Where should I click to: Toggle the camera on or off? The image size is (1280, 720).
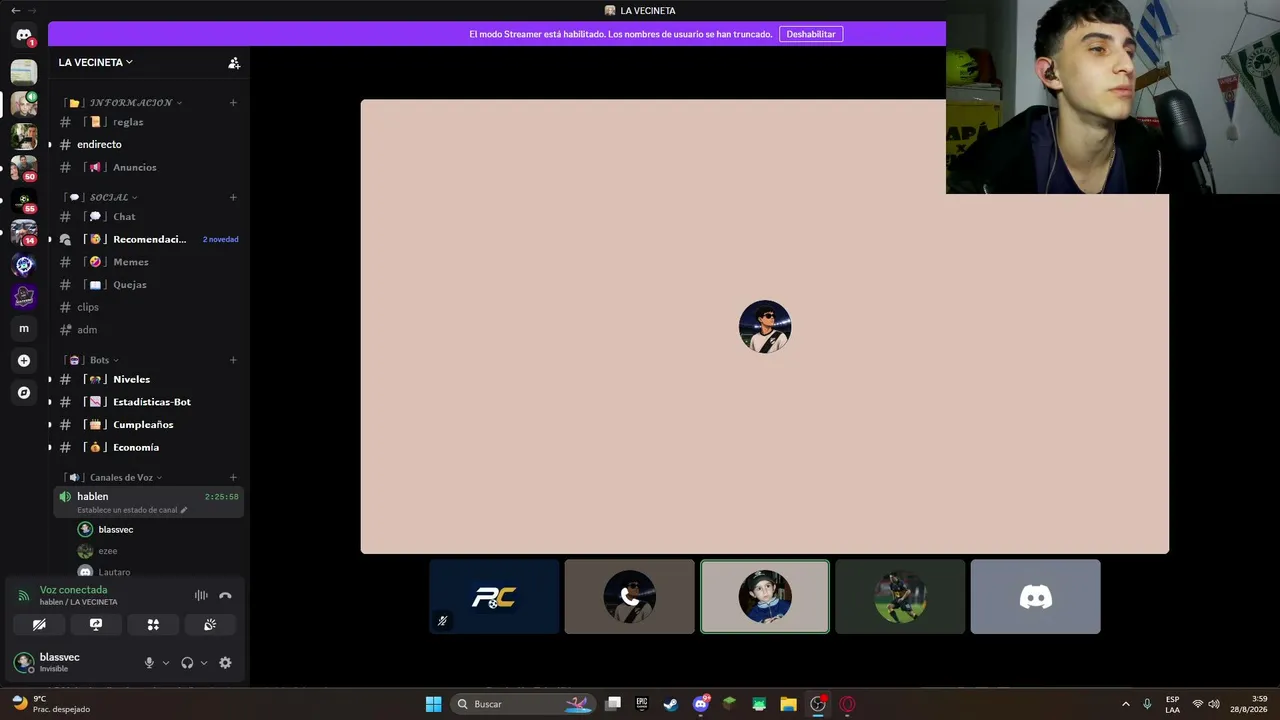click(x=39, y=624)
